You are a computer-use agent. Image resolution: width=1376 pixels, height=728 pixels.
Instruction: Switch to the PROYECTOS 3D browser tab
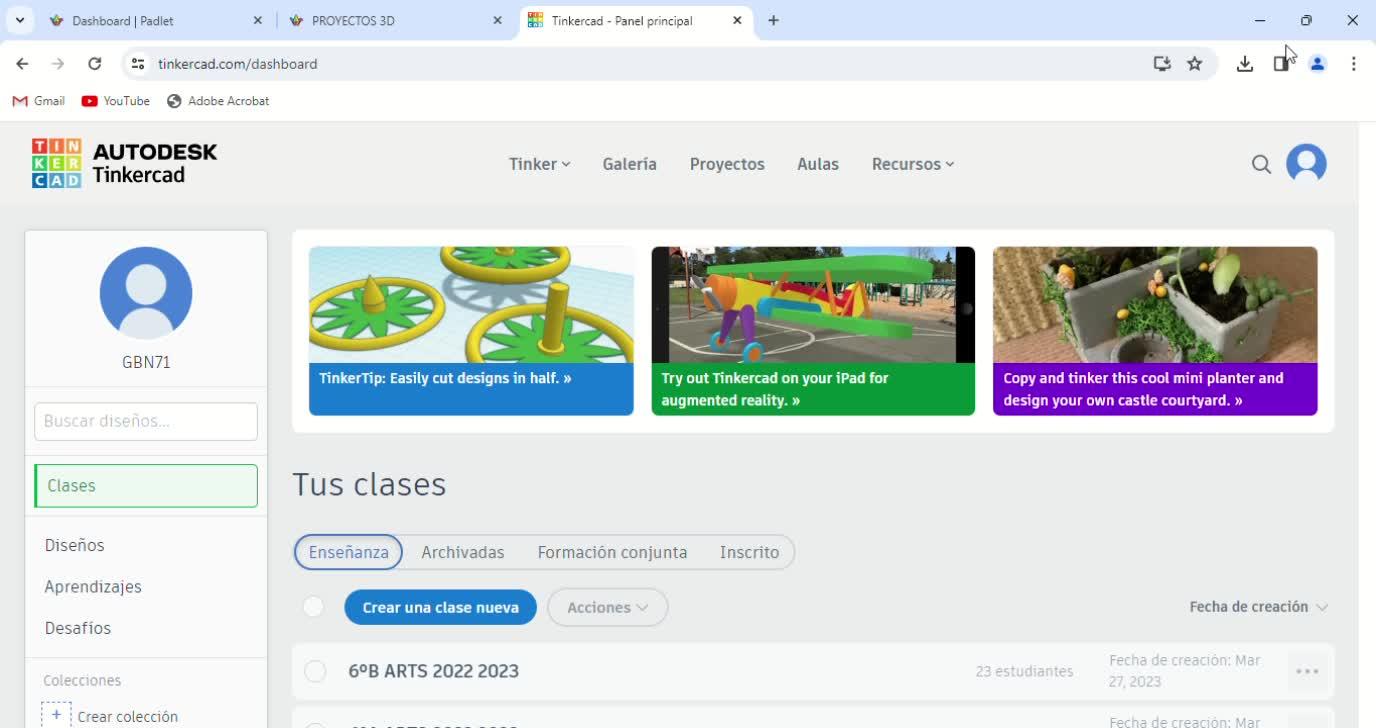tap(395, 20)
